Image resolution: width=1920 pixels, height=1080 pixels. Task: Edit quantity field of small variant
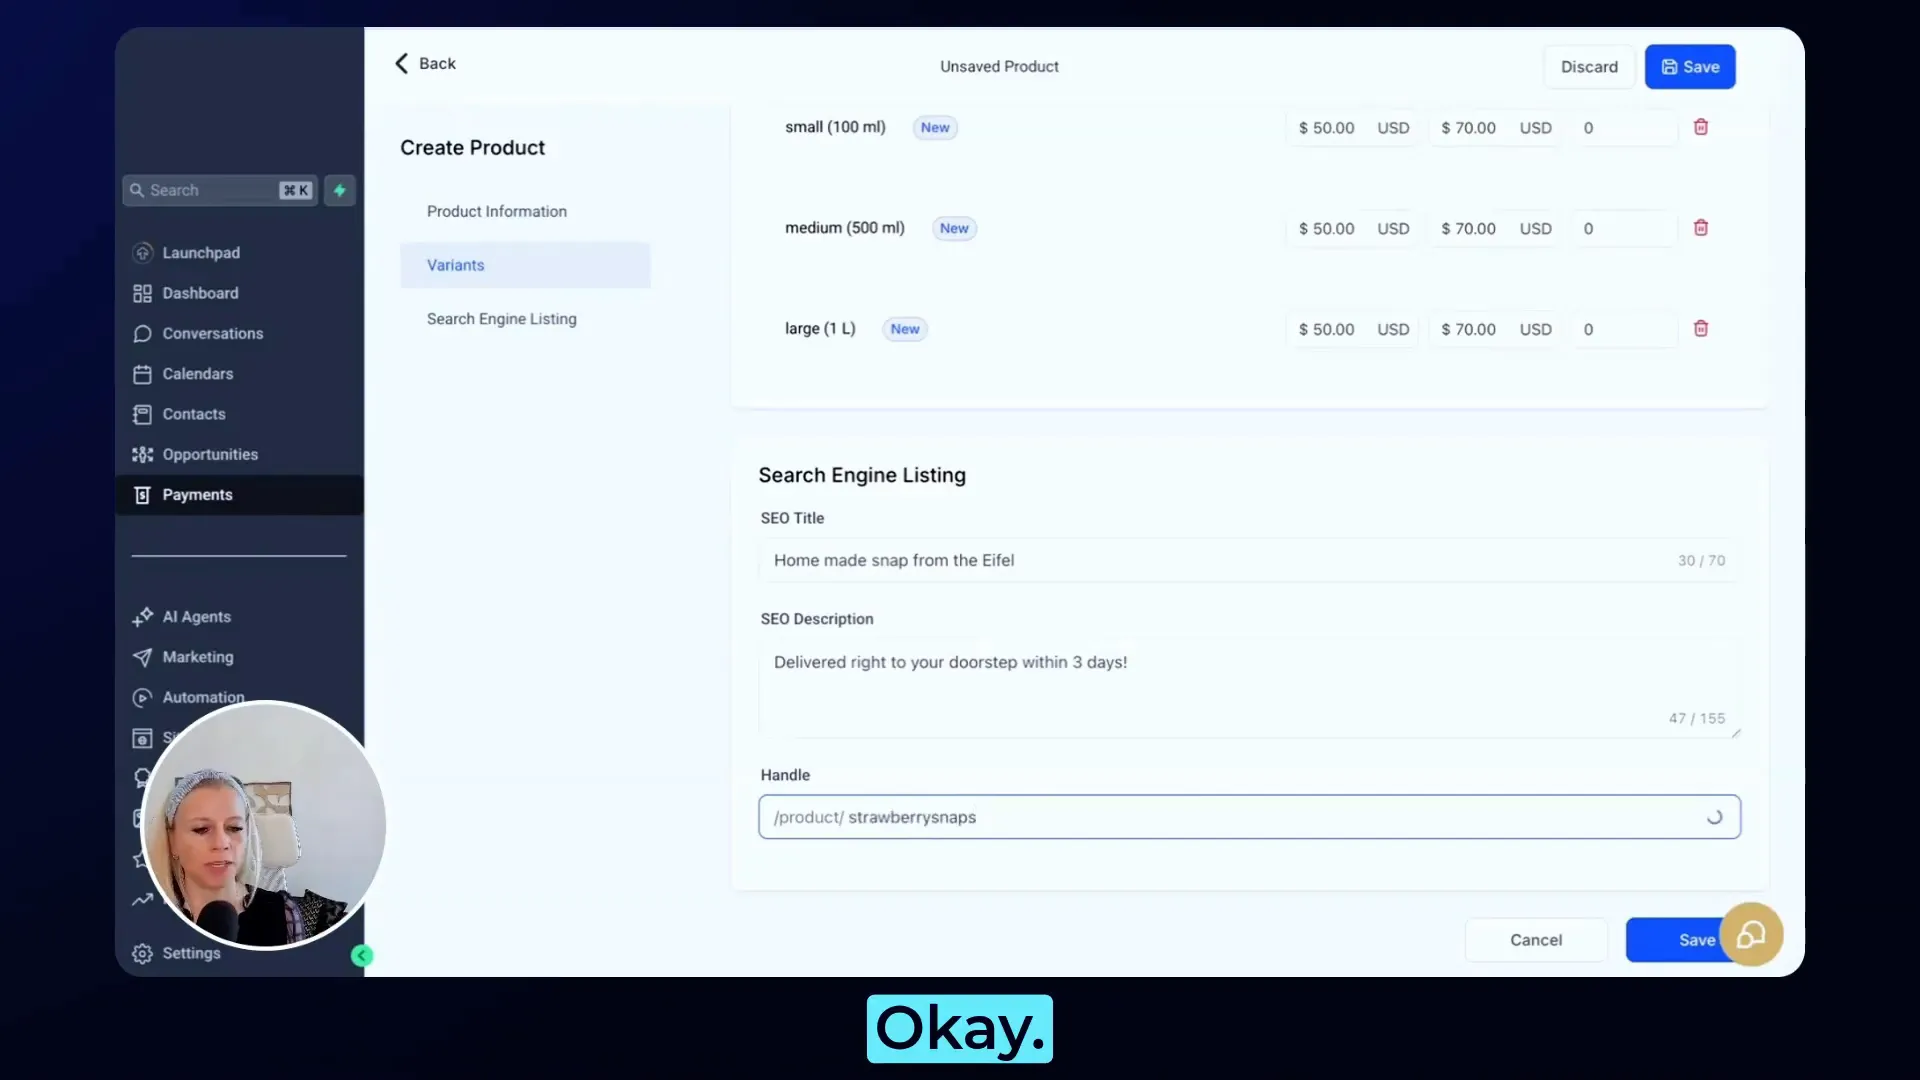(1624, 128)
